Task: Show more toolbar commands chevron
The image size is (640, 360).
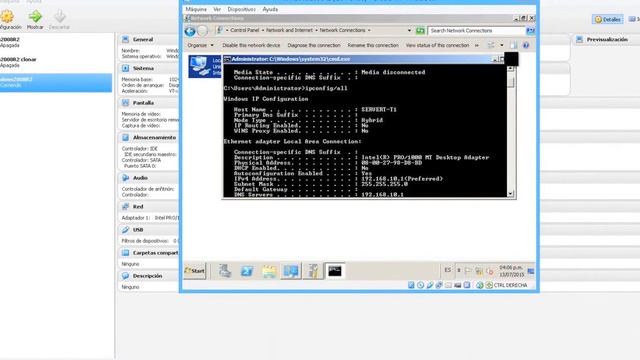Action: (x=477, y=45)
